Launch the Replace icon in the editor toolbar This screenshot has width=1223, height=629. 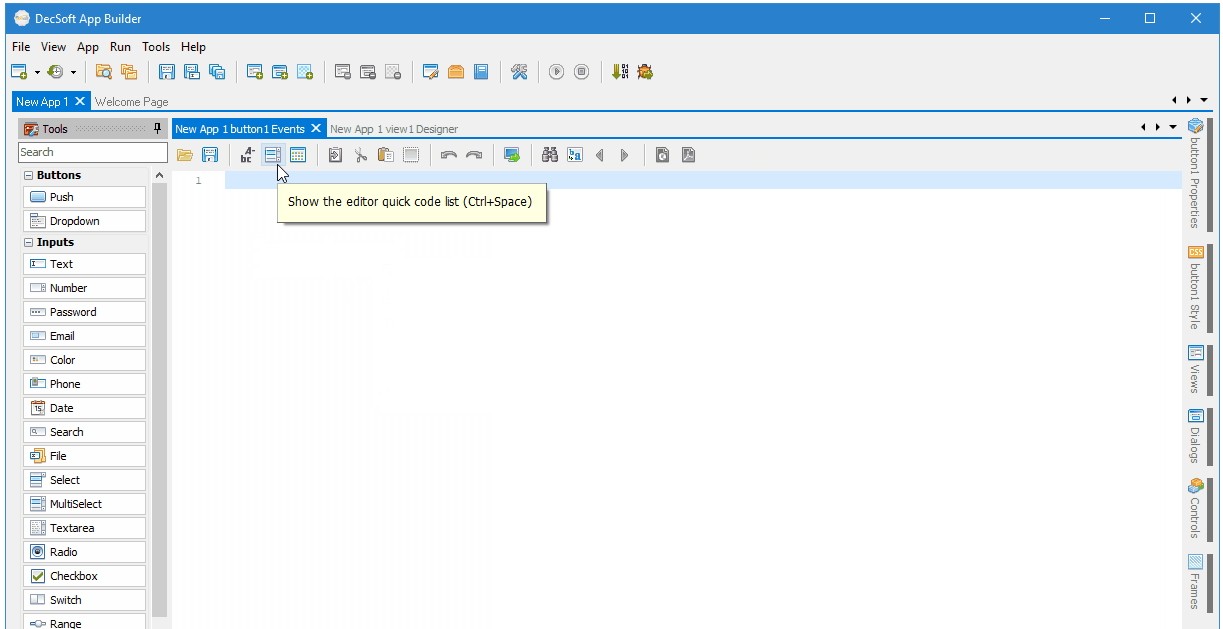575,155
